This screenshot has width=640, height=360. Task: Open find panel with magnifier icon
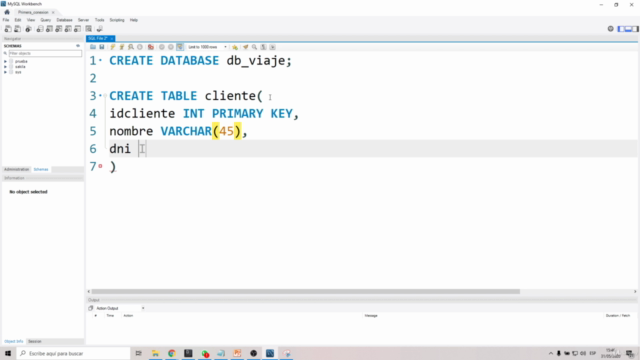[x=254, y=47]
